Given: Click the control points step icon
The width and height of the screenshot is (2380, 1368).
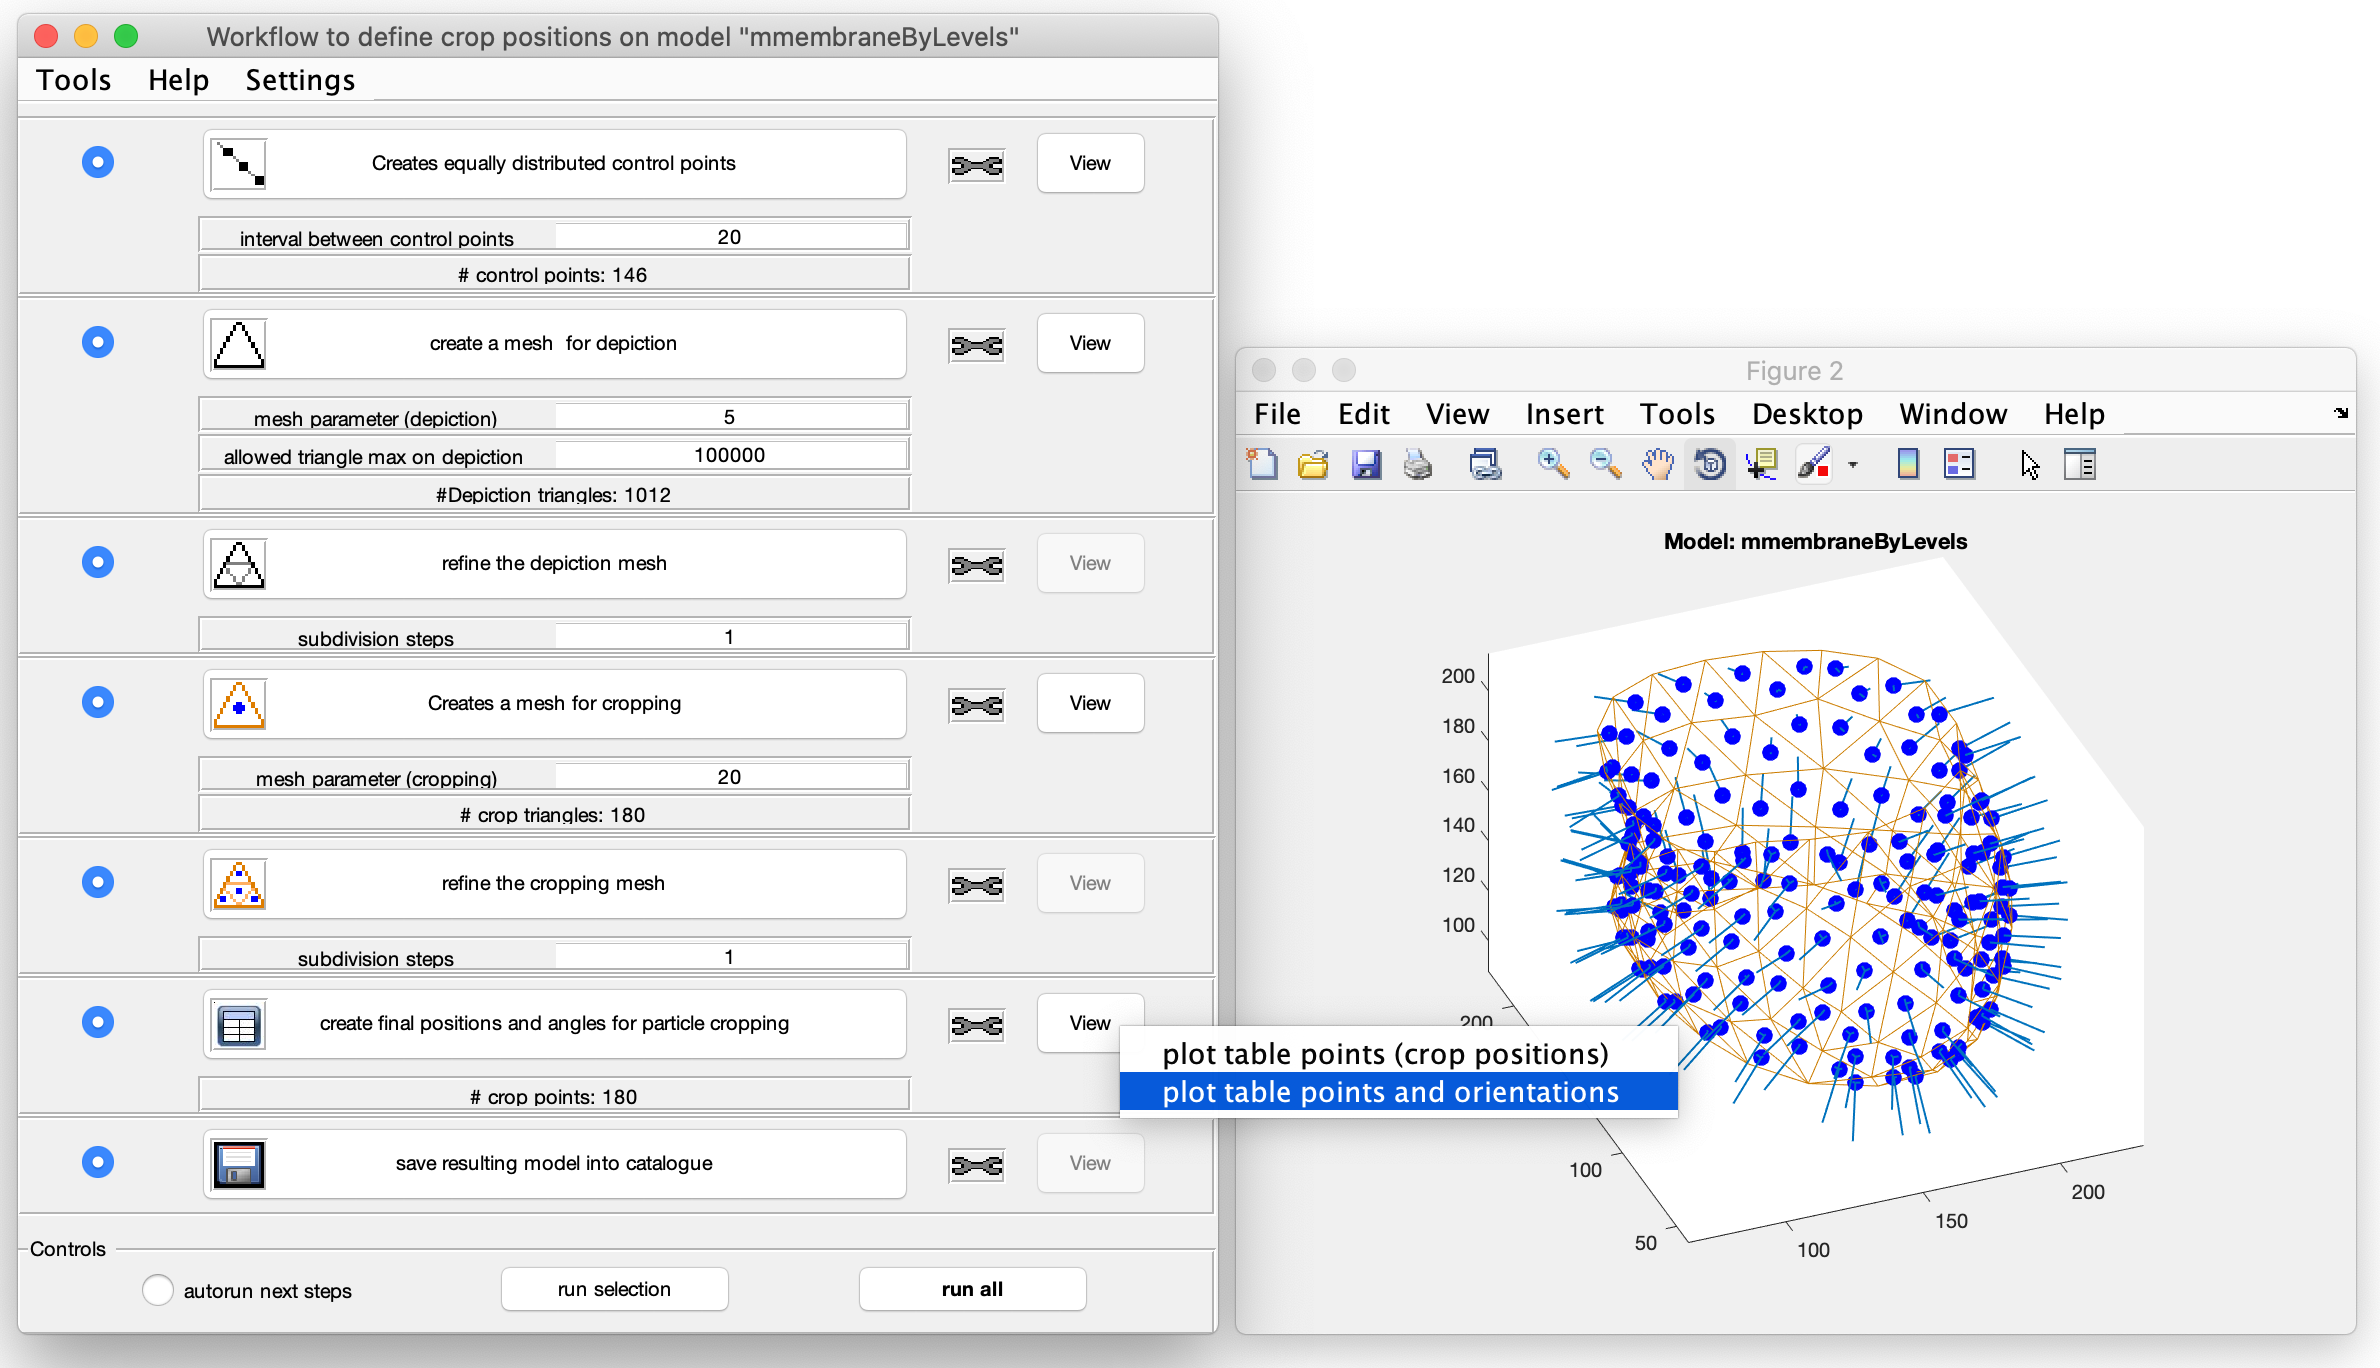Looking at the screenshot, I should click(x=239, y=164).
